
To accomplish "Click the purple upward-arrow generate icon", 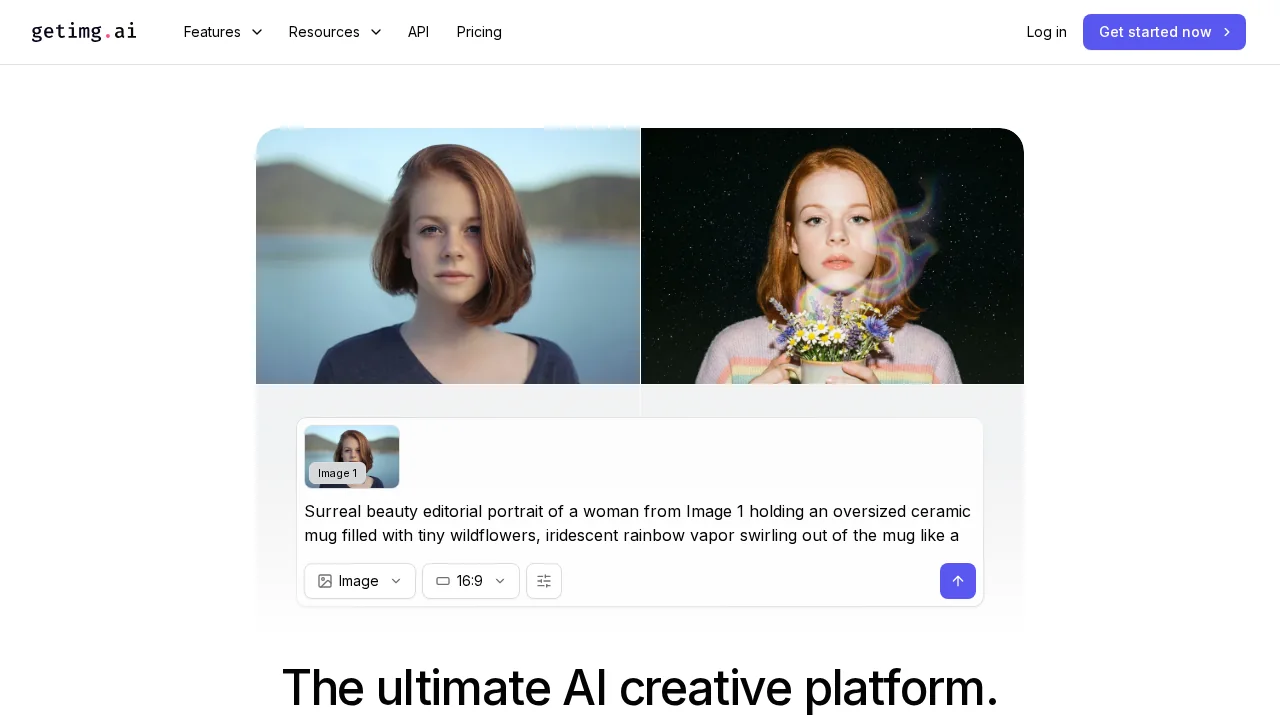I will [957, 581].
